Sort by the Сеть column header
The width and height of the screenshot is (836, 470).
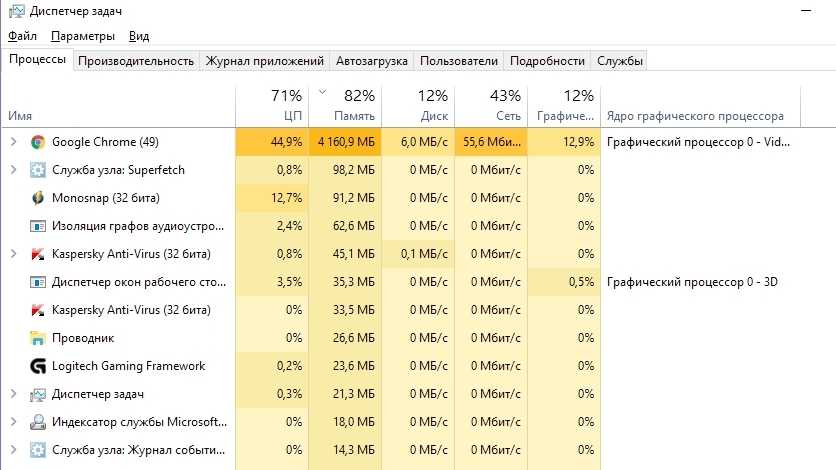point(490,105)
